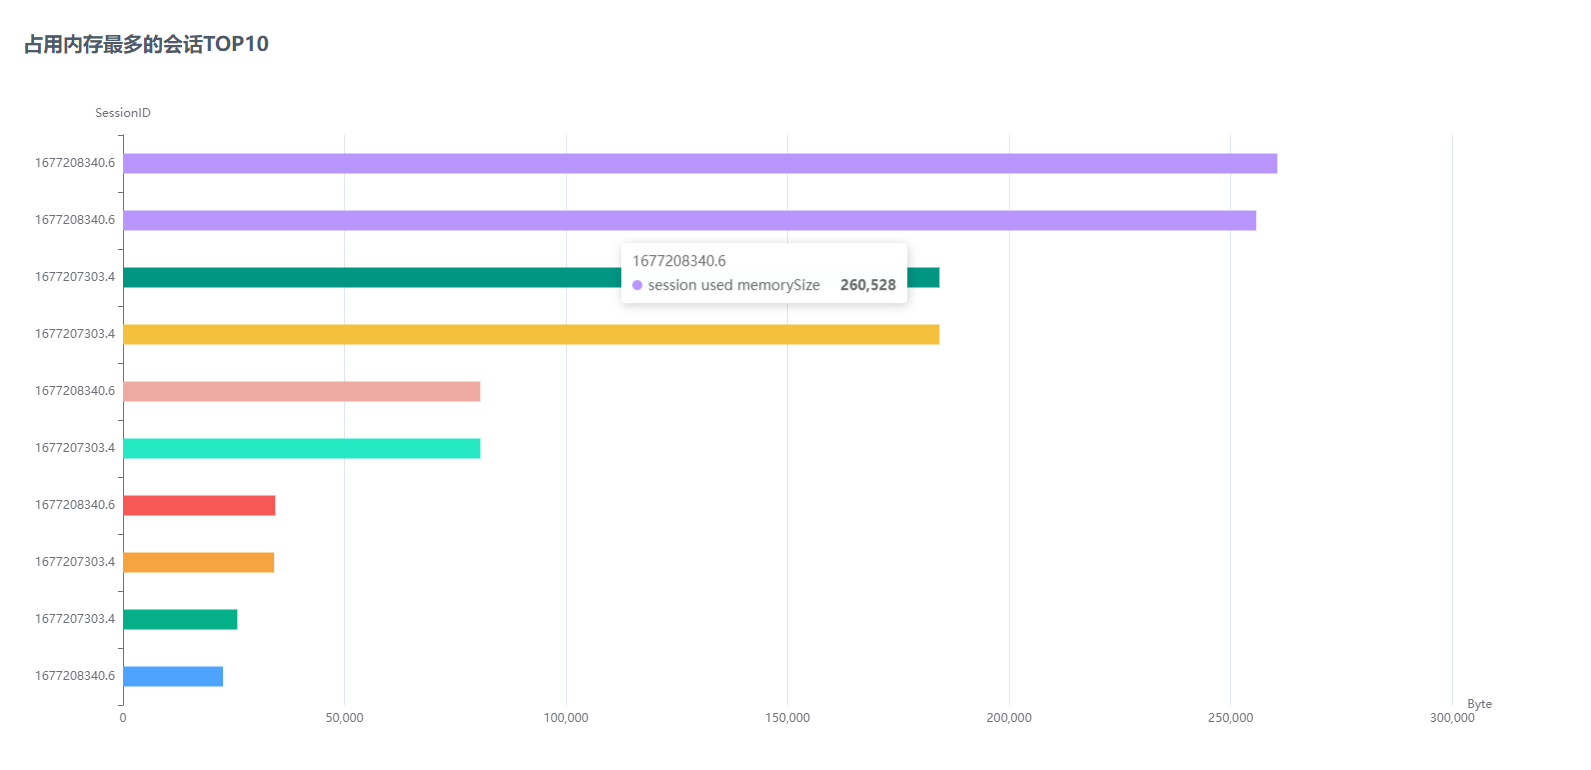Select the orange bar
Viewport: 1591px width, 770px height.
coord(198,562)
